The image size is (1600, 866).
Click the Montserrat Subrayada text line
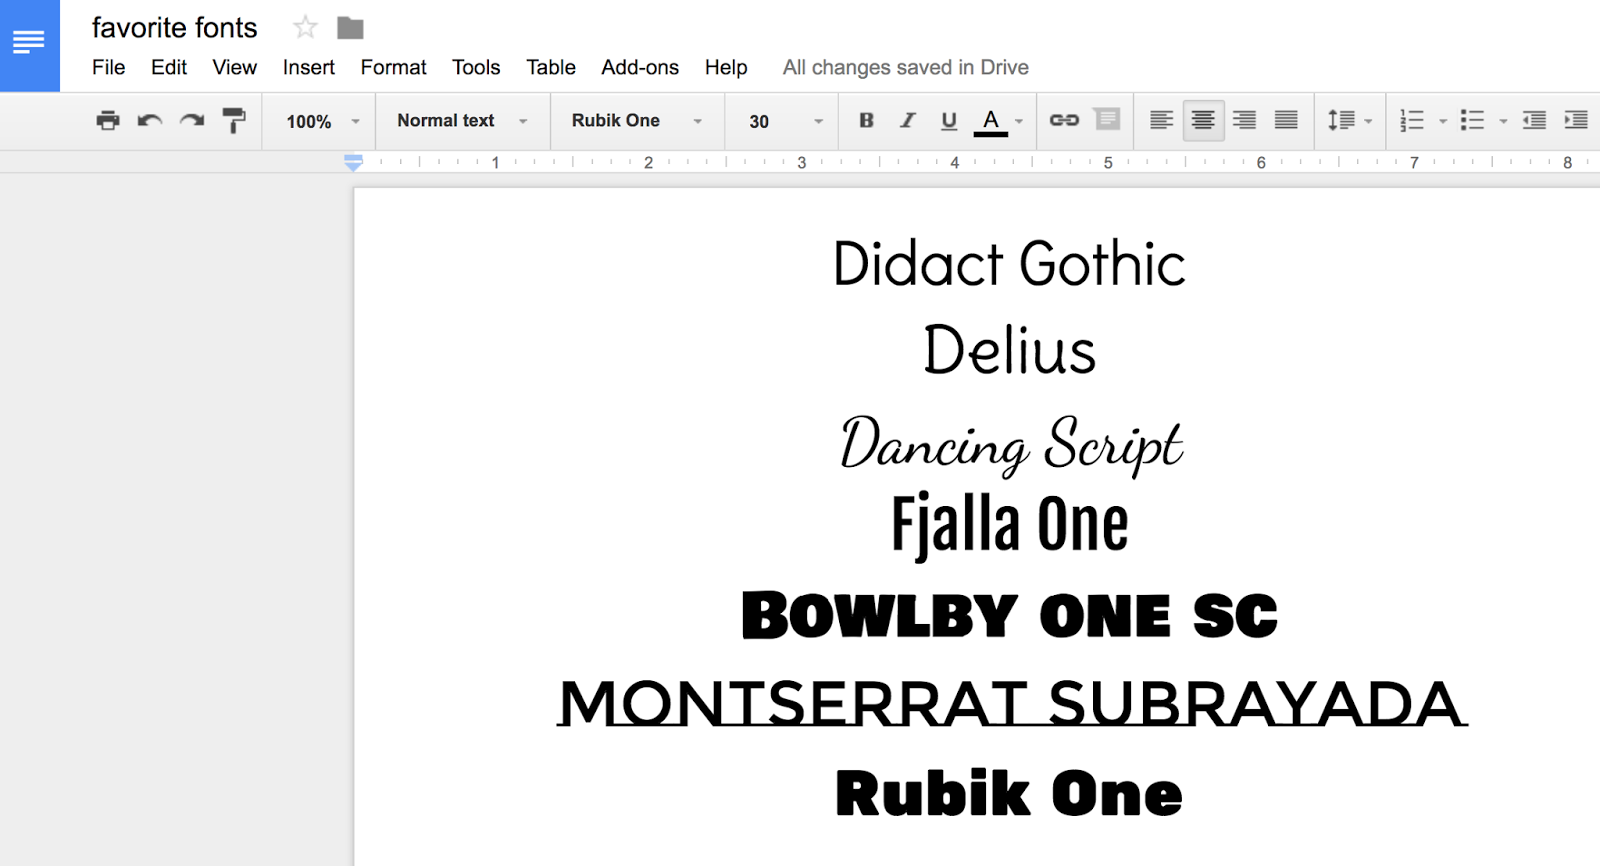tap(1012, 703)
